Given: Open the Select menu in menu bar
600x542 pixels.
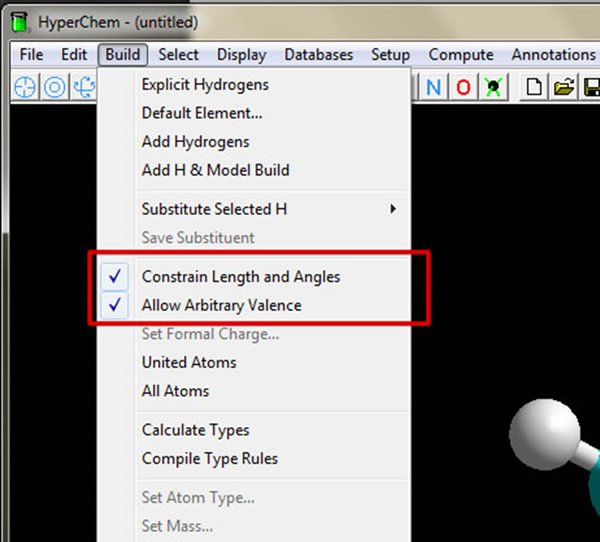Looking at the screenshot, I should (178, 55).
